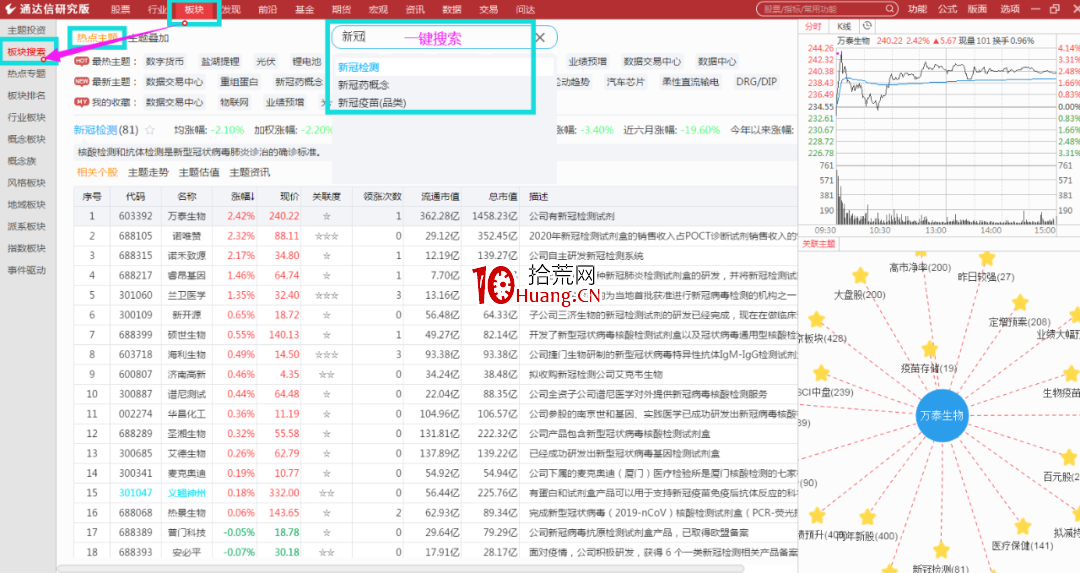Click the 新冠检测(81) theme title link
Viewport: 1080px width, 573px height.
106,129
